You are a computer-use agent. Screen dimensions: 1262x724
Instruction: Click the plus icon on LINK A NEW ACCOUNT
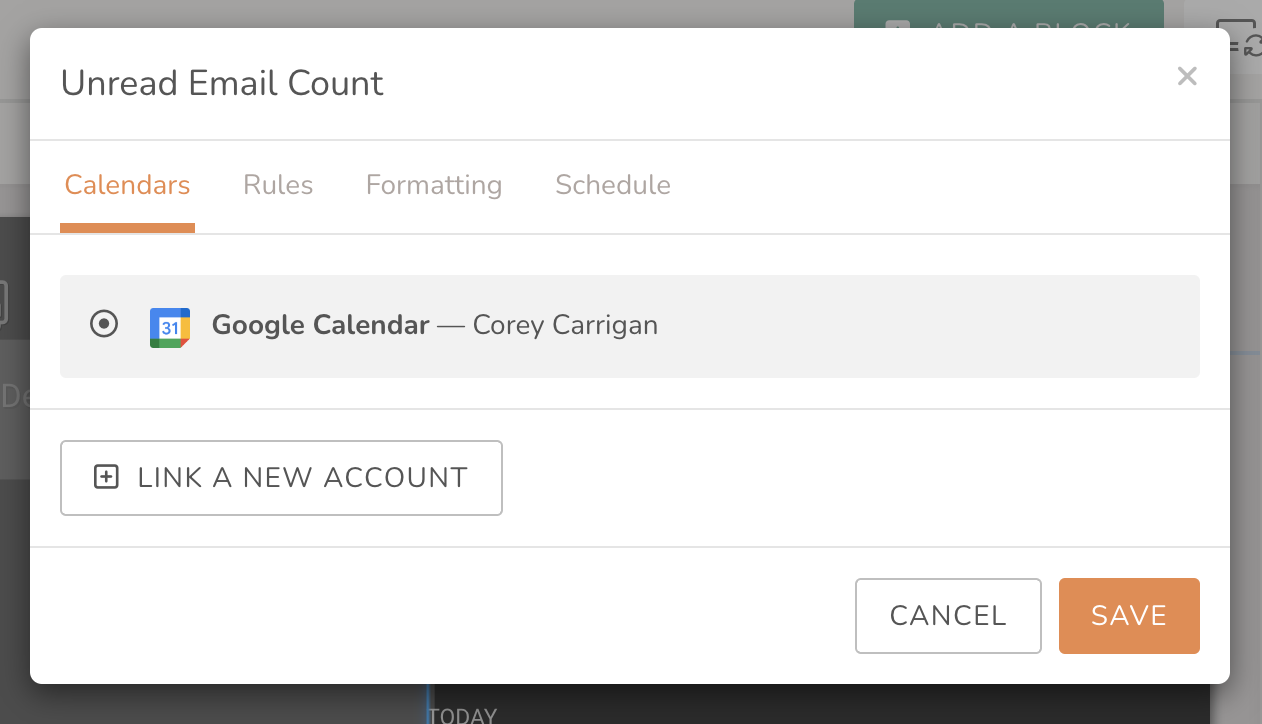tap(104, 477)
